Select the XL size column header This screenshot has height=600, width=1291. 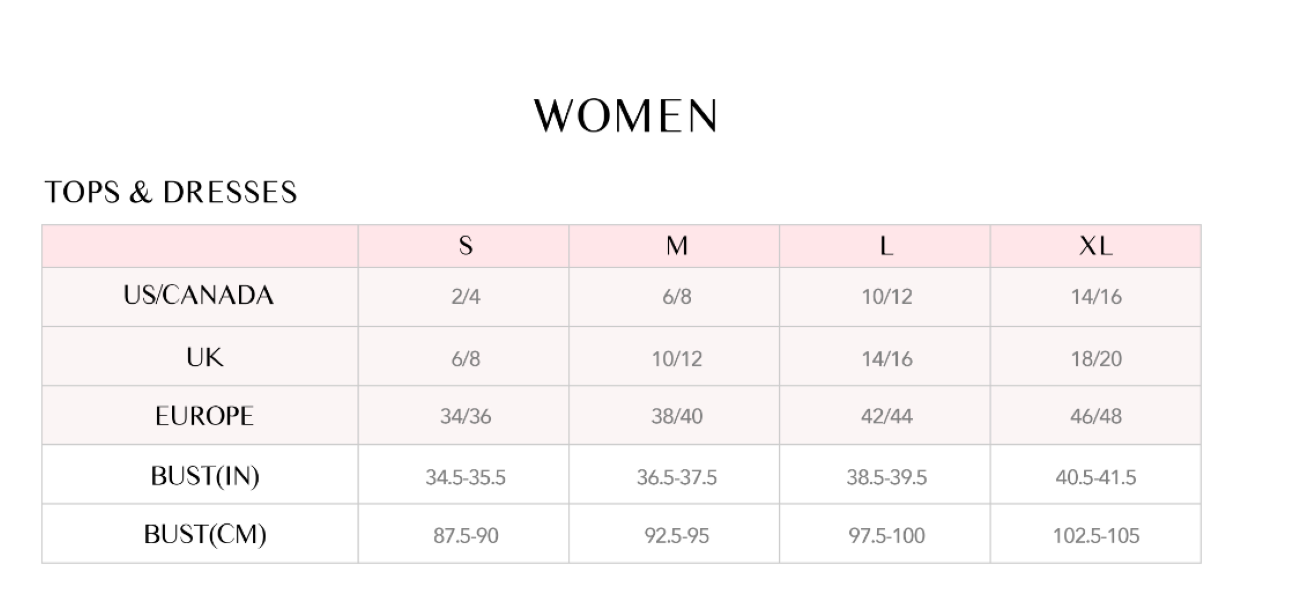click(1096, 246)
